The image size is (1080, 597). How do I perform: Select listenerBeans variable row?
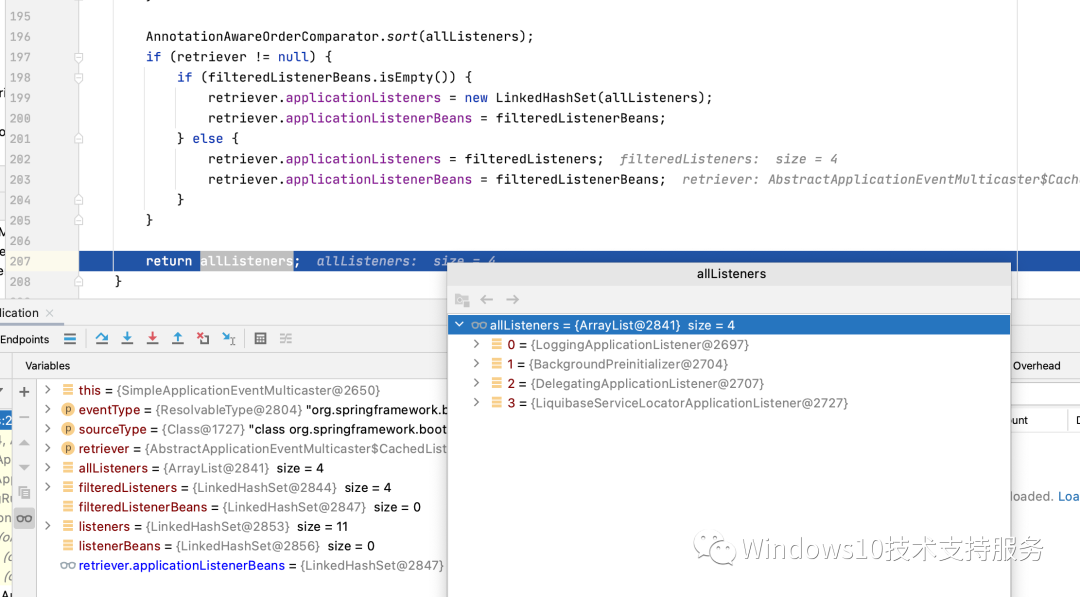point(241,546)
